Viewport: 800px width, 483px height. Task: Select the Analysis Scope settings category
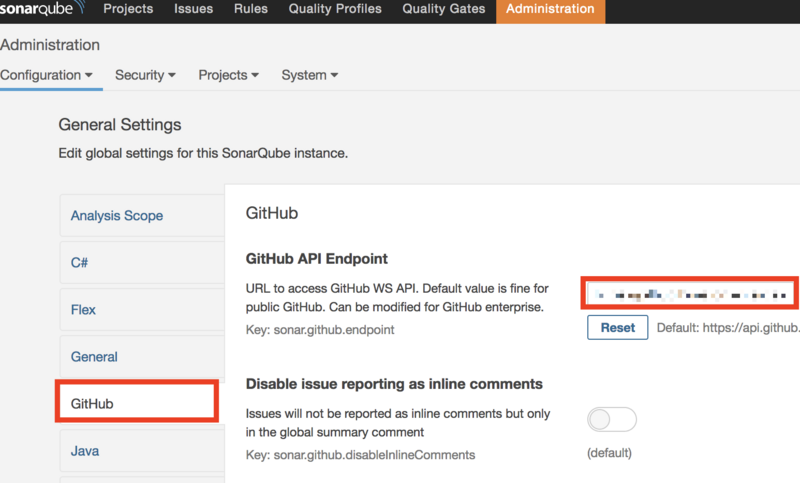(142, 215)
